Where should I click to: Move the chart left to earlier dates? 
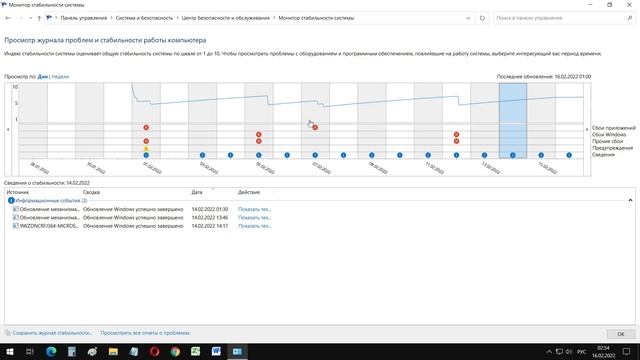pos(8,129)
